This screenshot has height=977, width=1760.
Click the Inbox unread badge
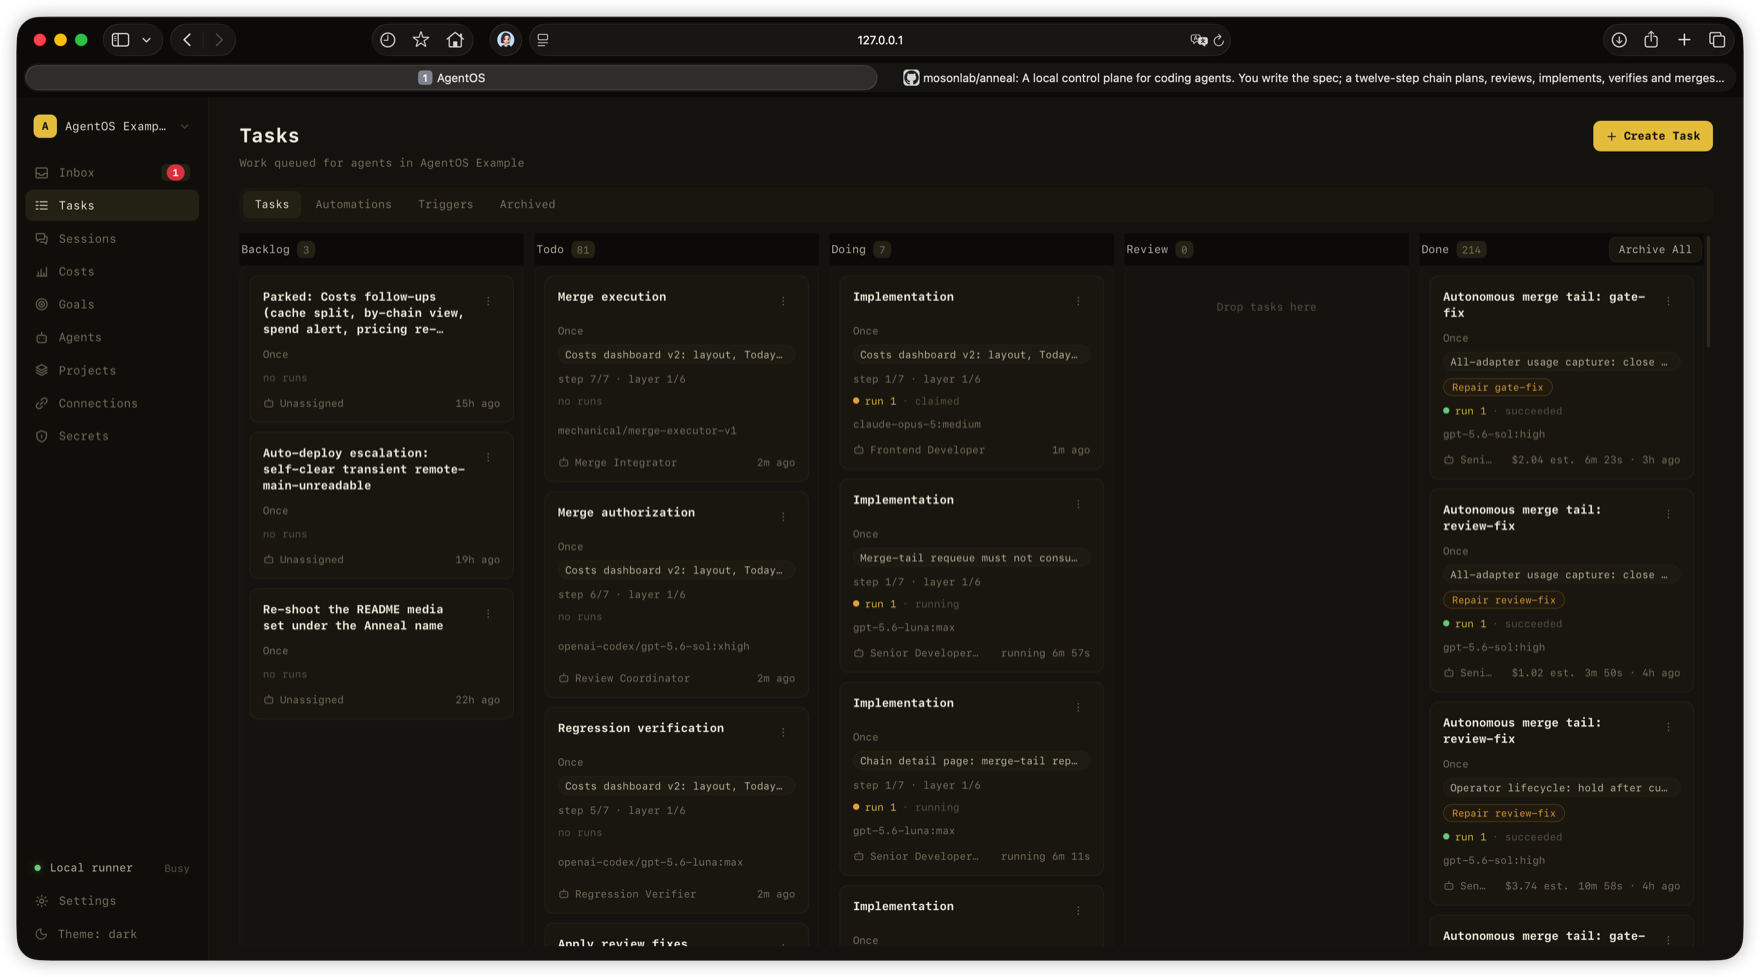[x=175, y=173]
